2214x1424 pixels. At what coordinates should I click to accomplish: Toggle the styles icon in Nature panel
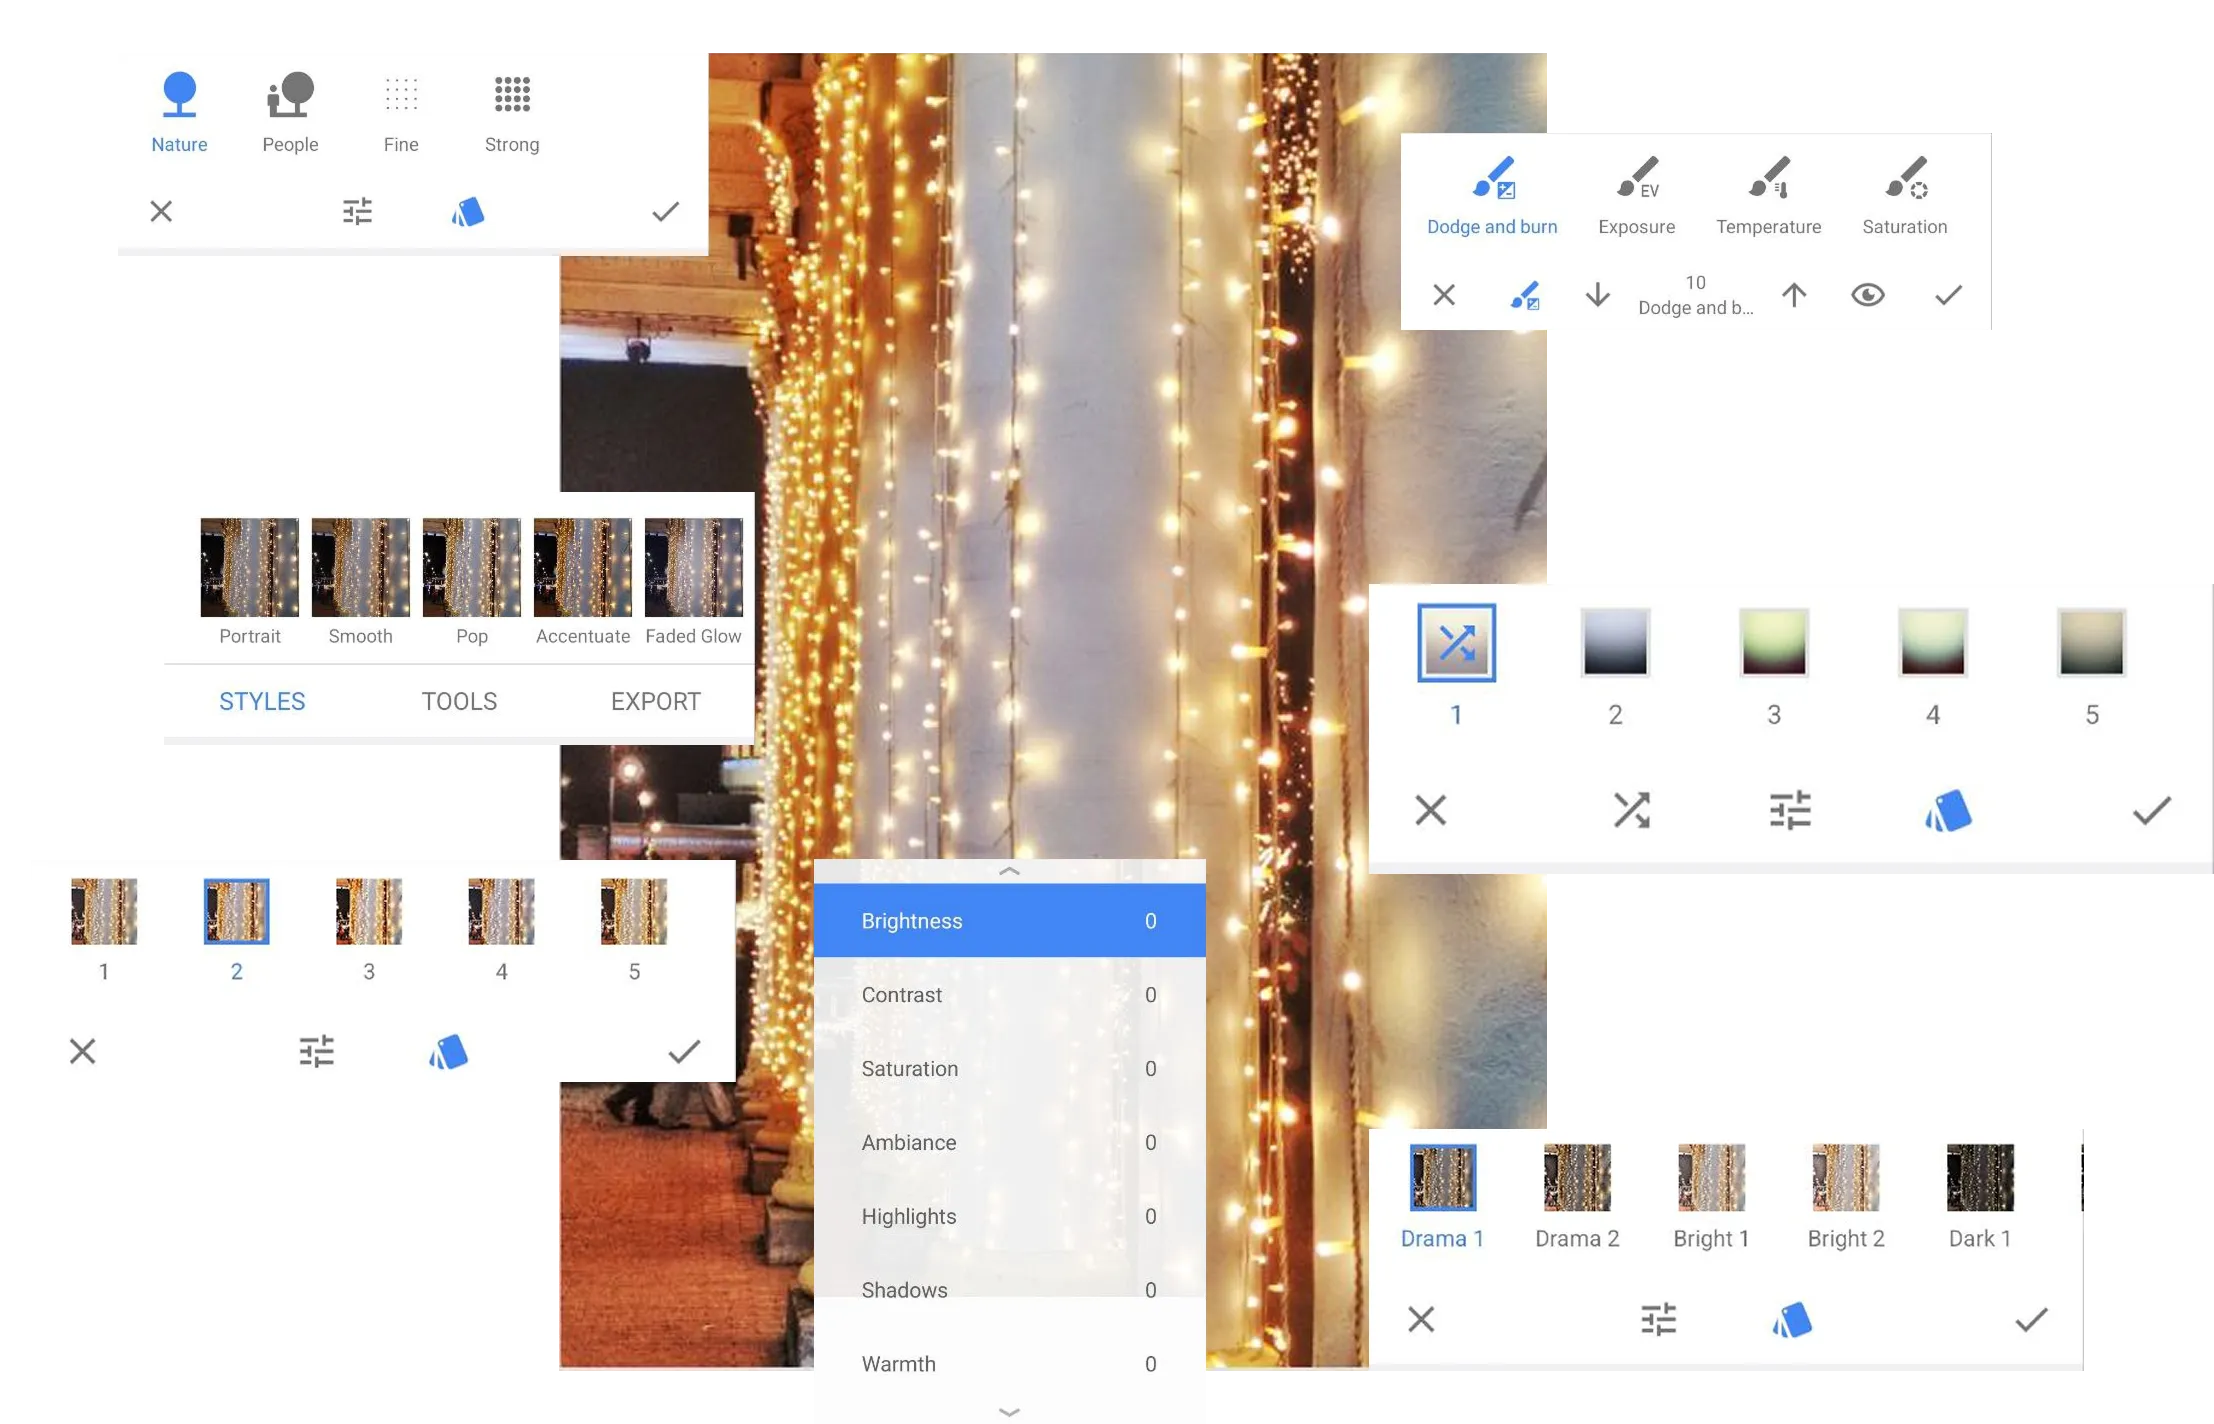[x=467, y=212]
